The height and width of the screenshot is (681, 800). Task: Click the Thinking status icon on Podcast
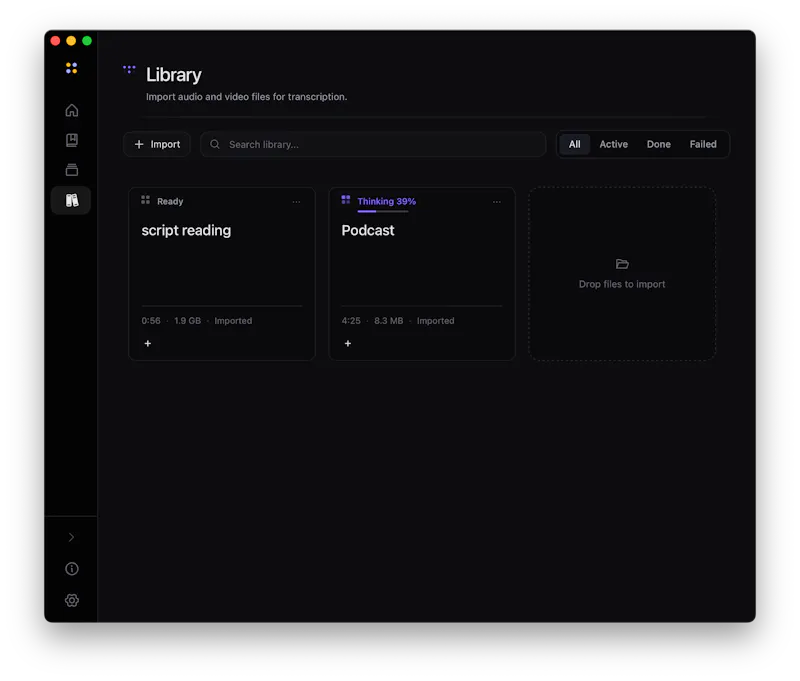(346, 199)
